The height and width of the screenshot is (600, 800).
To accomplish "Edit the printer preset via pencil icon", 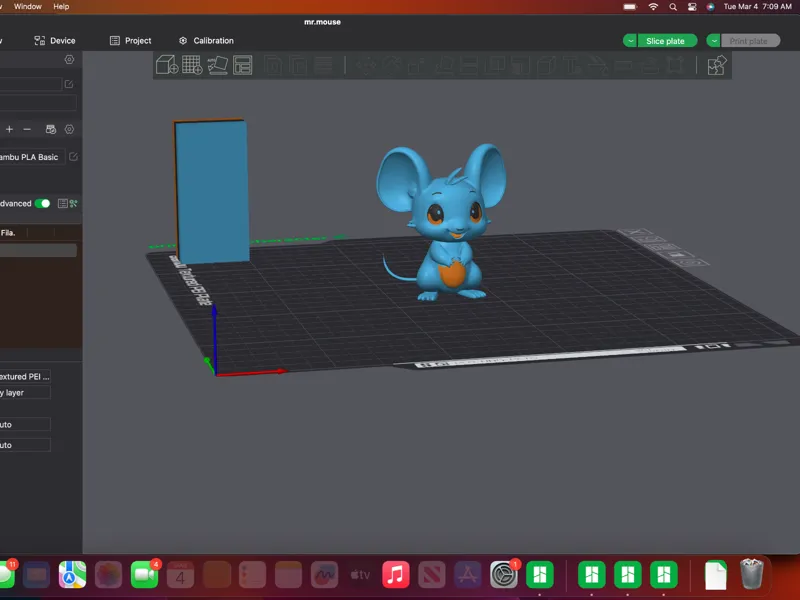I will [x=69, y=84].
